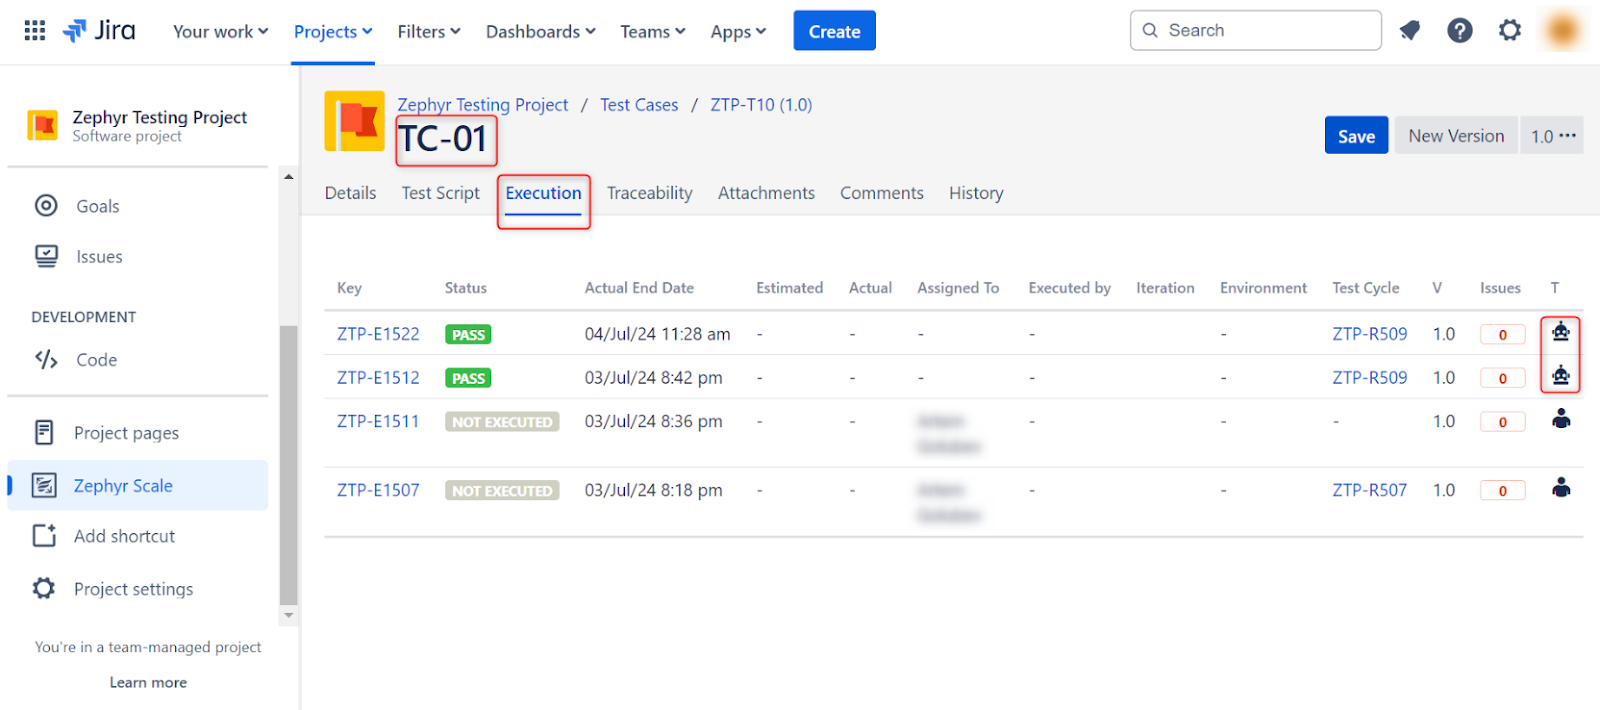Viewport: 1600px width, 710px height.
Task: Open the Apps dropdown
Action: [x=738, y=31]
